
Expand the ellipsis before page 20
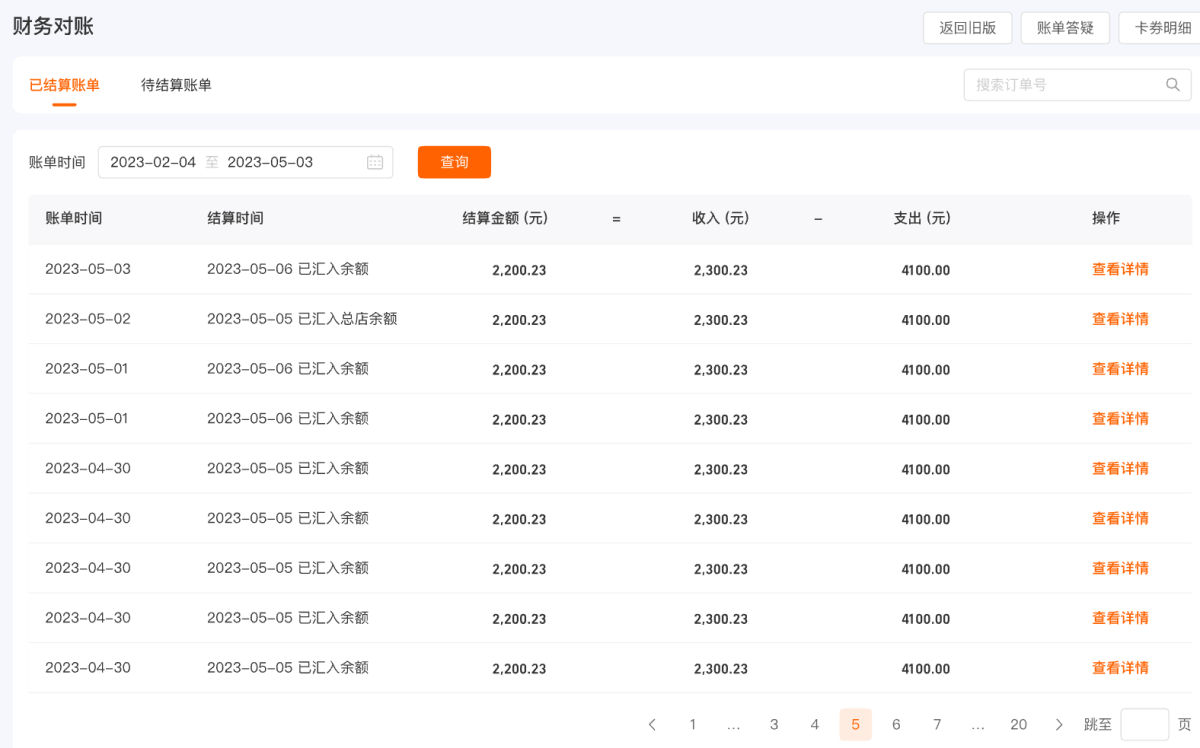tap(978, 724)
